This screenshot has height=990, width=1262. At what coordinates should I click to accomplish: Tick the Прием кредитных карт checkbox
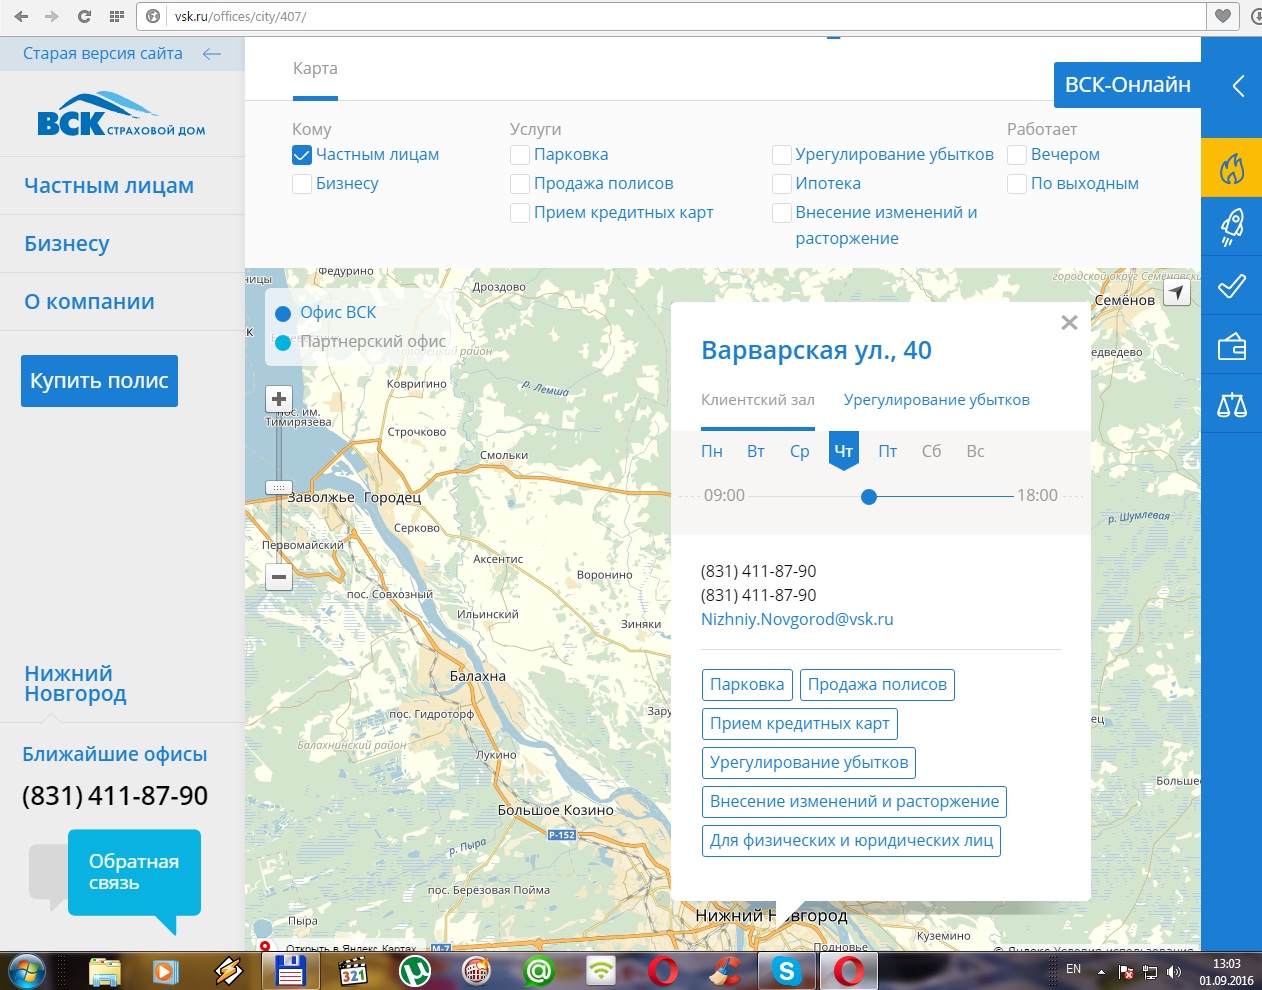(520, 213)
